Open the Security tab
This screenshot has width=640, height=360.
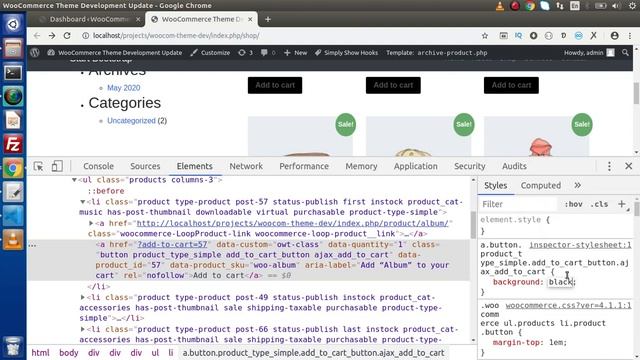pos(469,166)
